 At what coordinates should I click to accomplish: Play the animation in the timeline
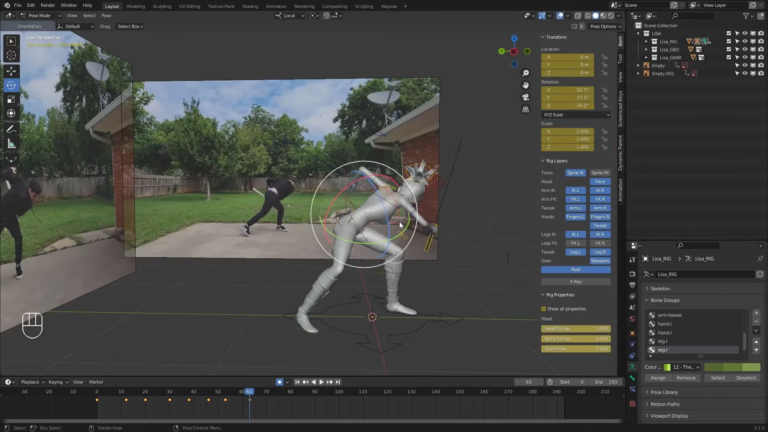click(x=321, y=382)
